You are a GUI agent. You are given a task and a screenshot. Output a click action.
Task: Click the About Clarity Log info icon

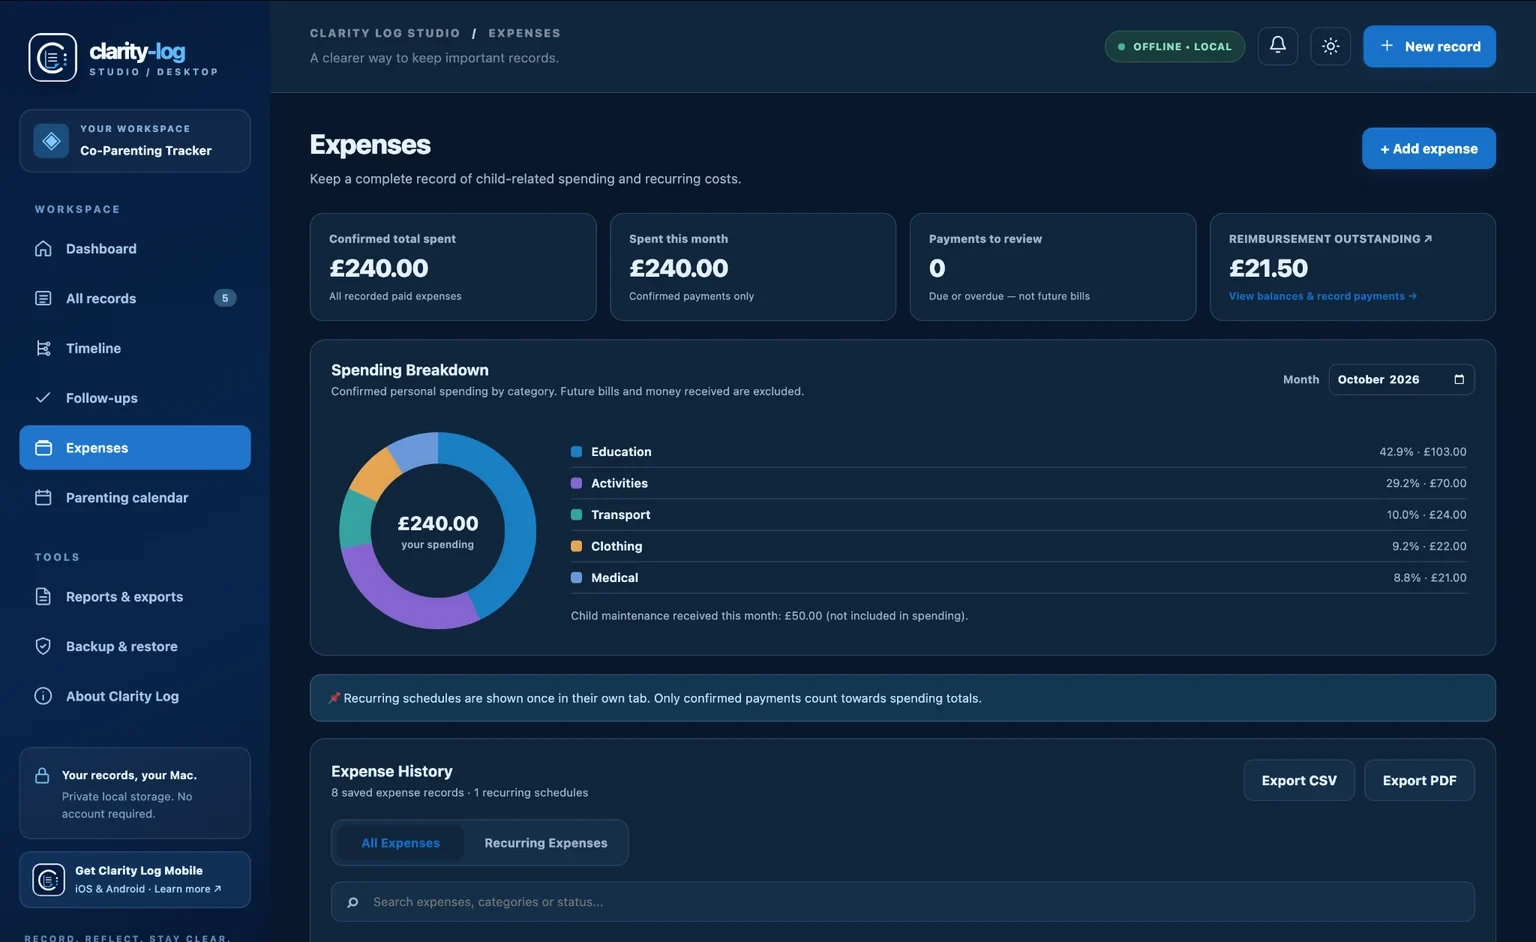click(43, 696)
